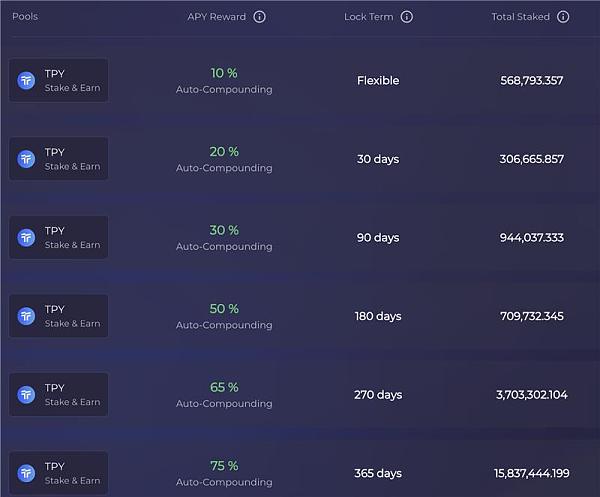Click the TPY token icon in 30 days pool
This screenshot has width=600, height=497.
click(27, 159)
